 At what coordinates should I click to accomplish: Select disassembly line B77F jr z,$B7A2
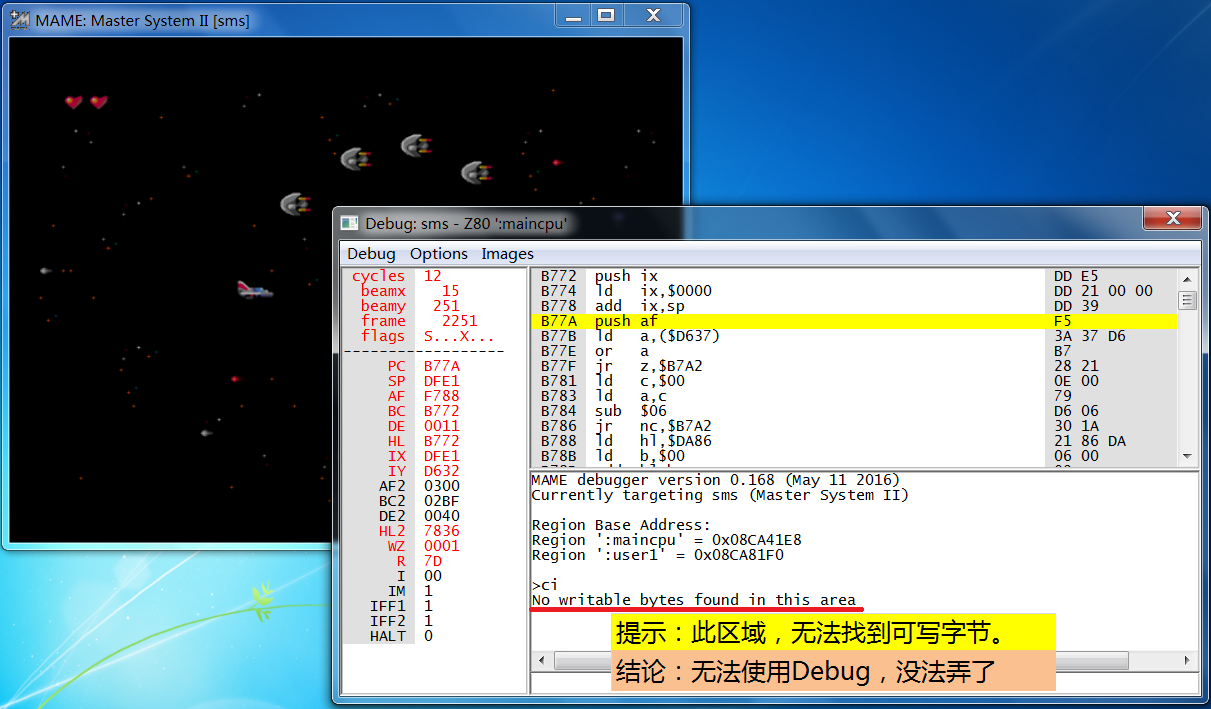click(x=854, y=366)
